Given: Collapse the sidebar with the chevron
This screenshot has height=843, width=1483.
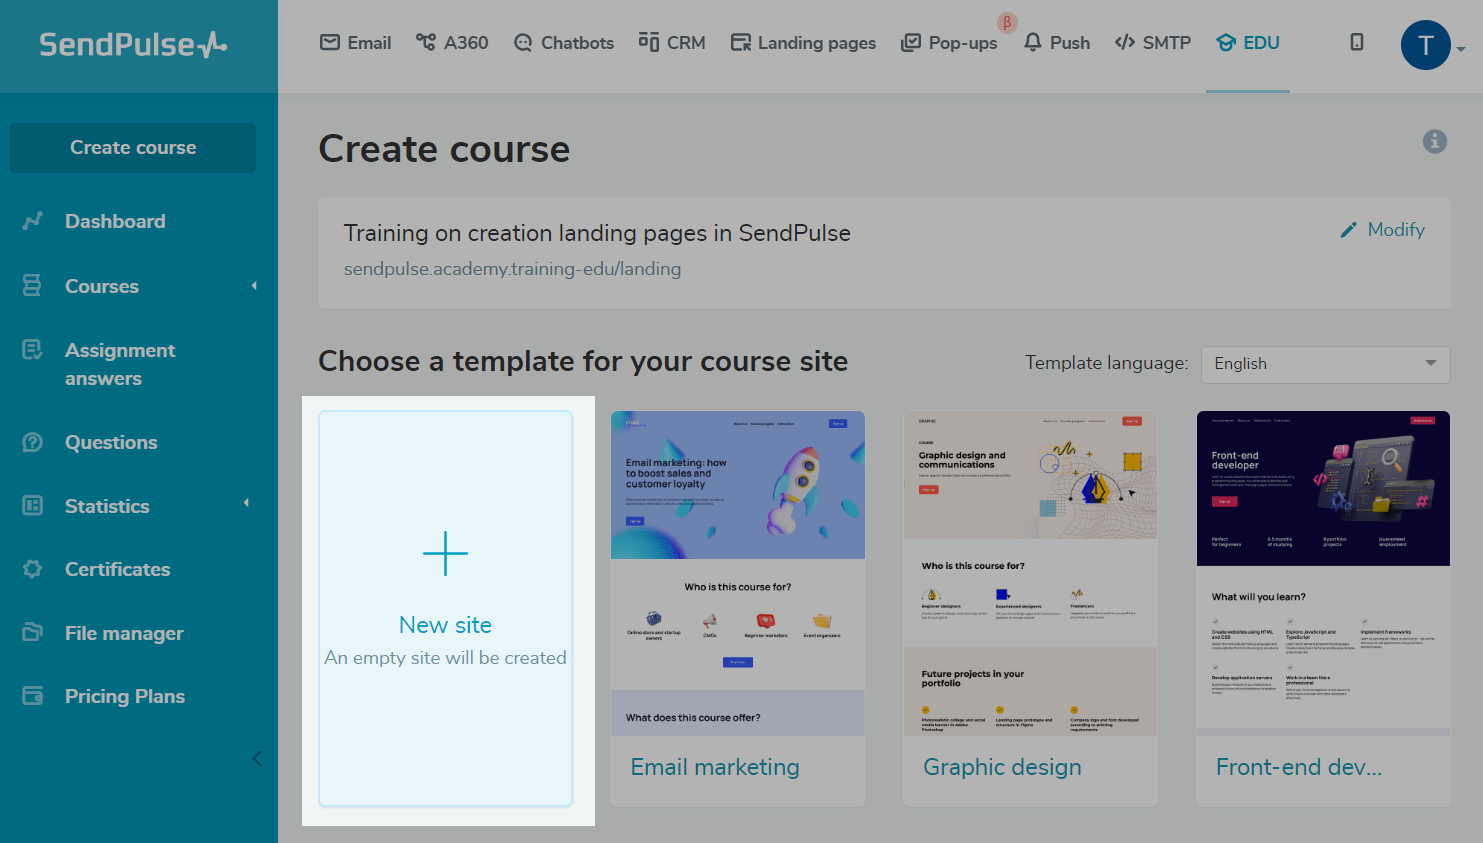Looking at the screenshot, I should pyautogui.click(x=257, y=758).
